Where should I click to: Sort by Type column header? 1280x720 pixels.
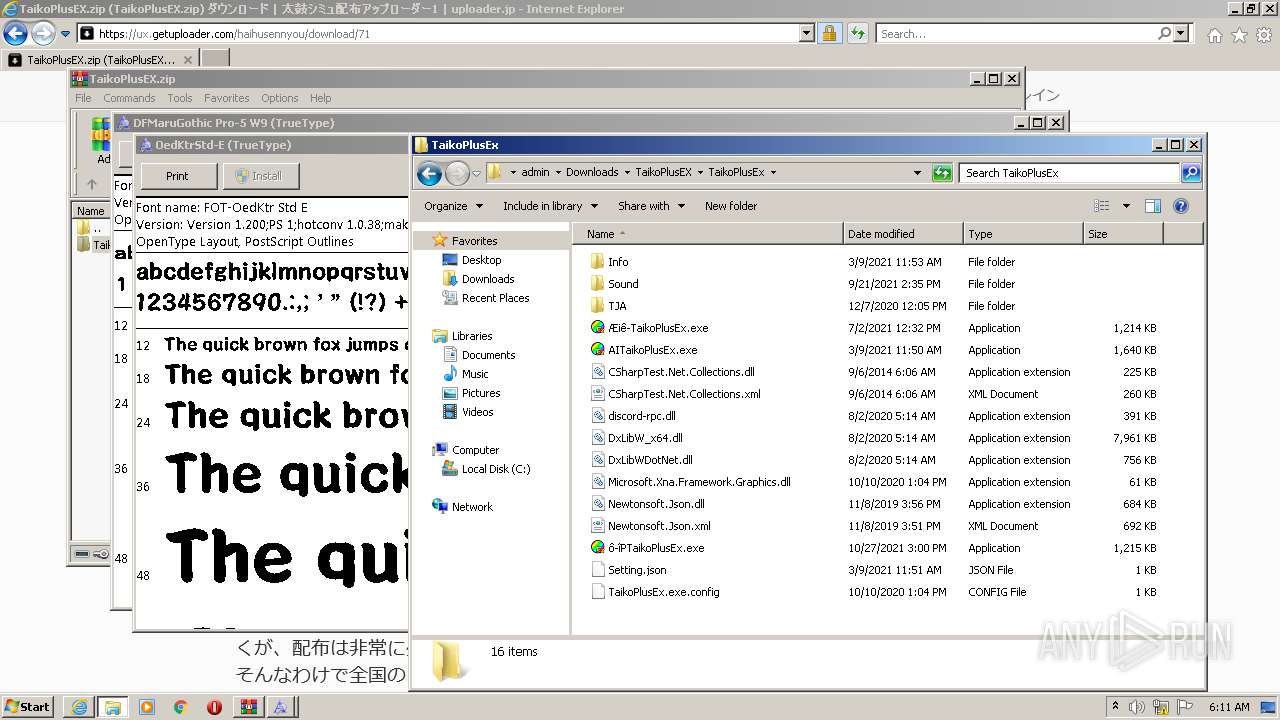1023,234
